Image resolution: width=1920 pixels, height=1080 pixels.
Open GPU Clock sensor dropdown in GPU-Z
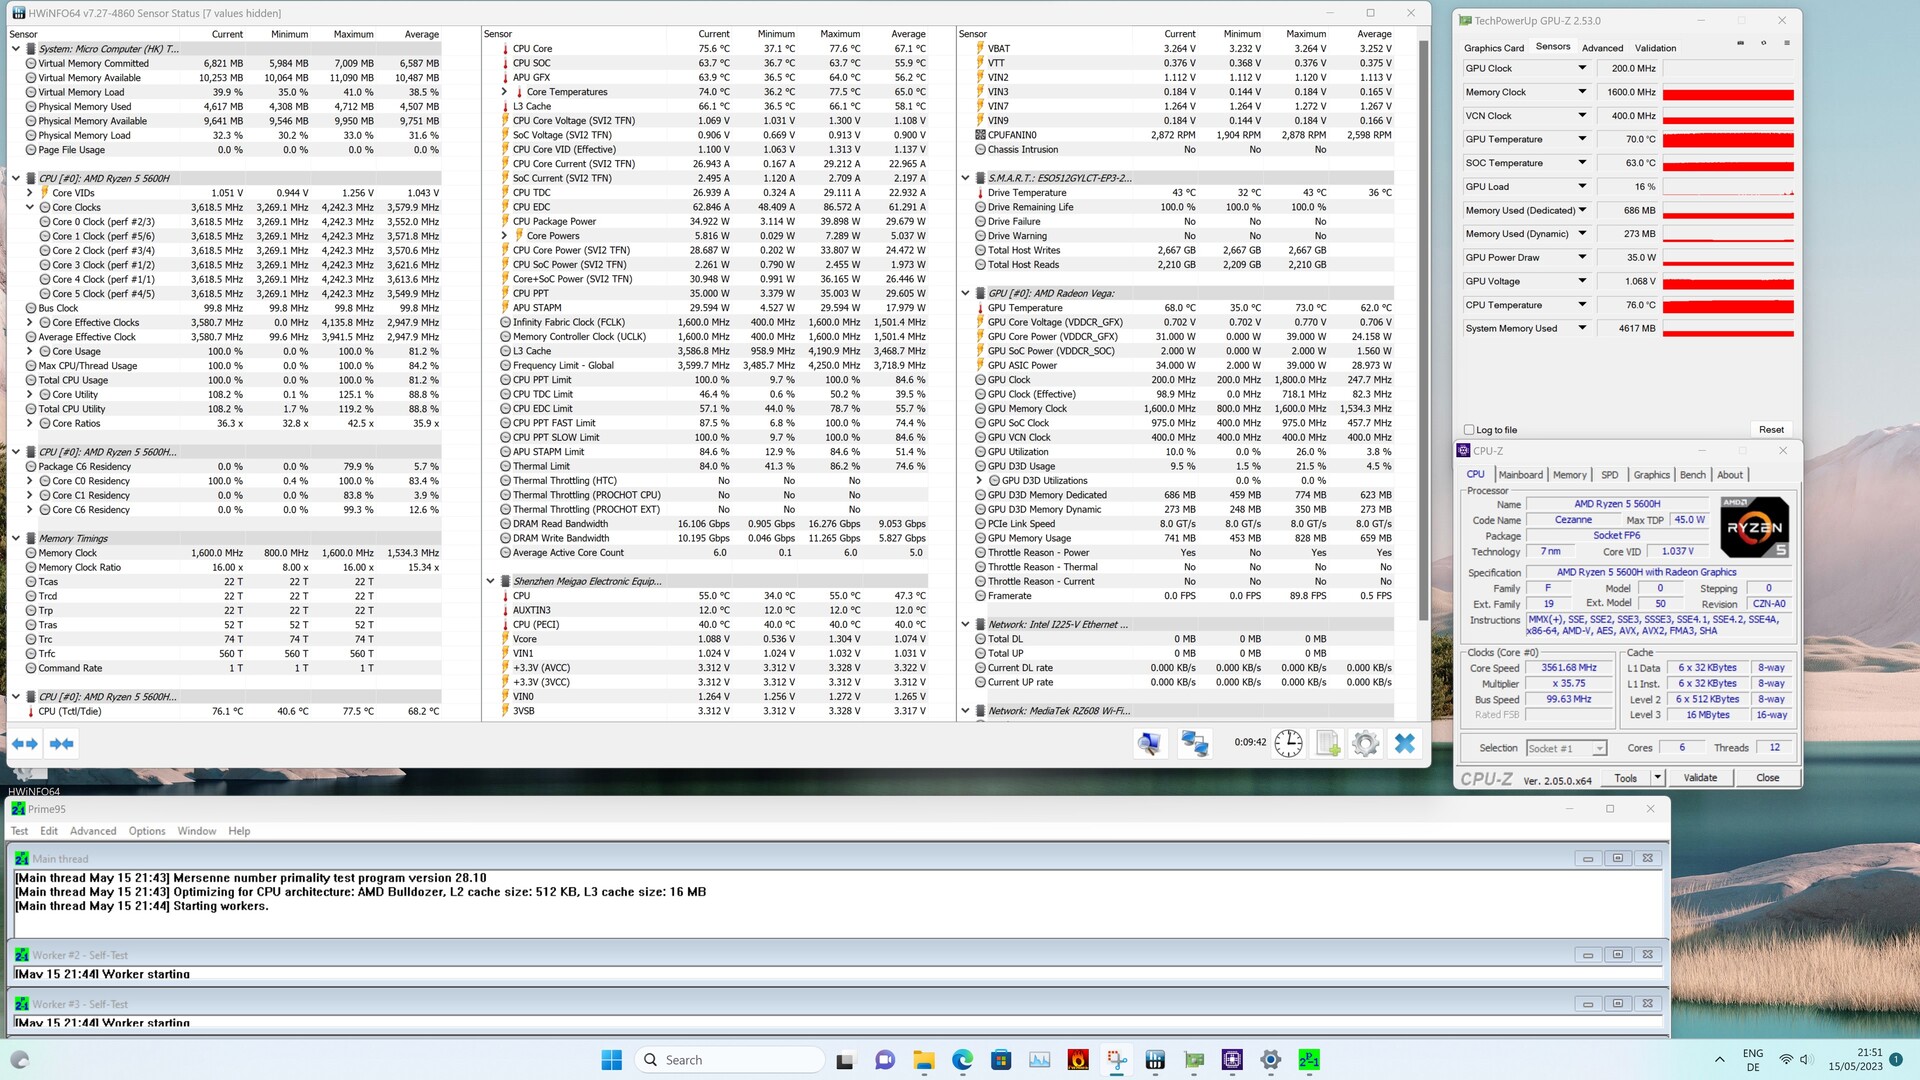(x=1582, y=68)
